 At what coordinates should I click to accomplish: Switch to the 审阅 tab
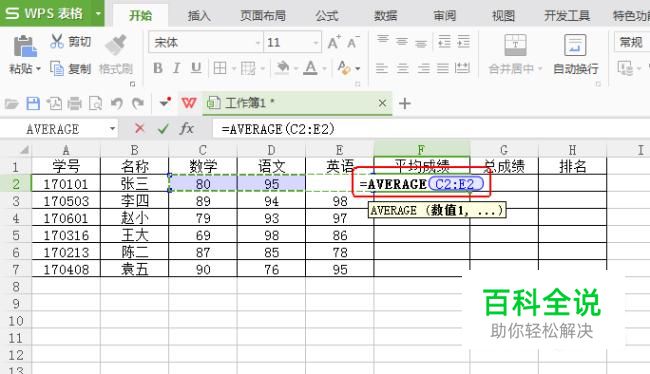point(445,16)
